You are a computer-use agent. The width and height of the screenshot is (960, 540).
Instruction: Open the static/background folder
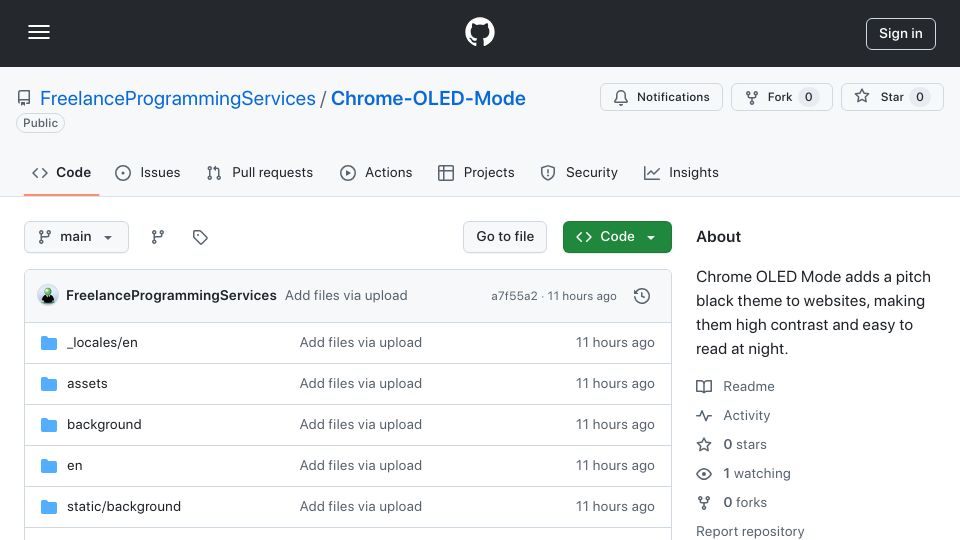pos(124,507)
